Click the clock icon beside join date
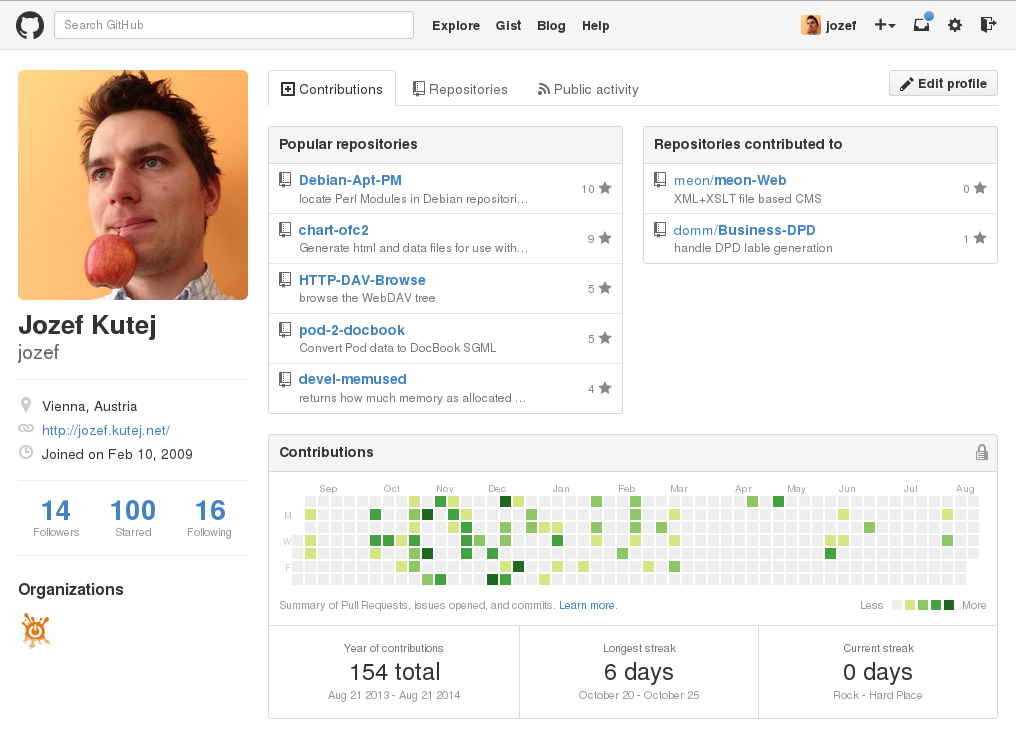The image size is (1016, 731). point(26,452)
